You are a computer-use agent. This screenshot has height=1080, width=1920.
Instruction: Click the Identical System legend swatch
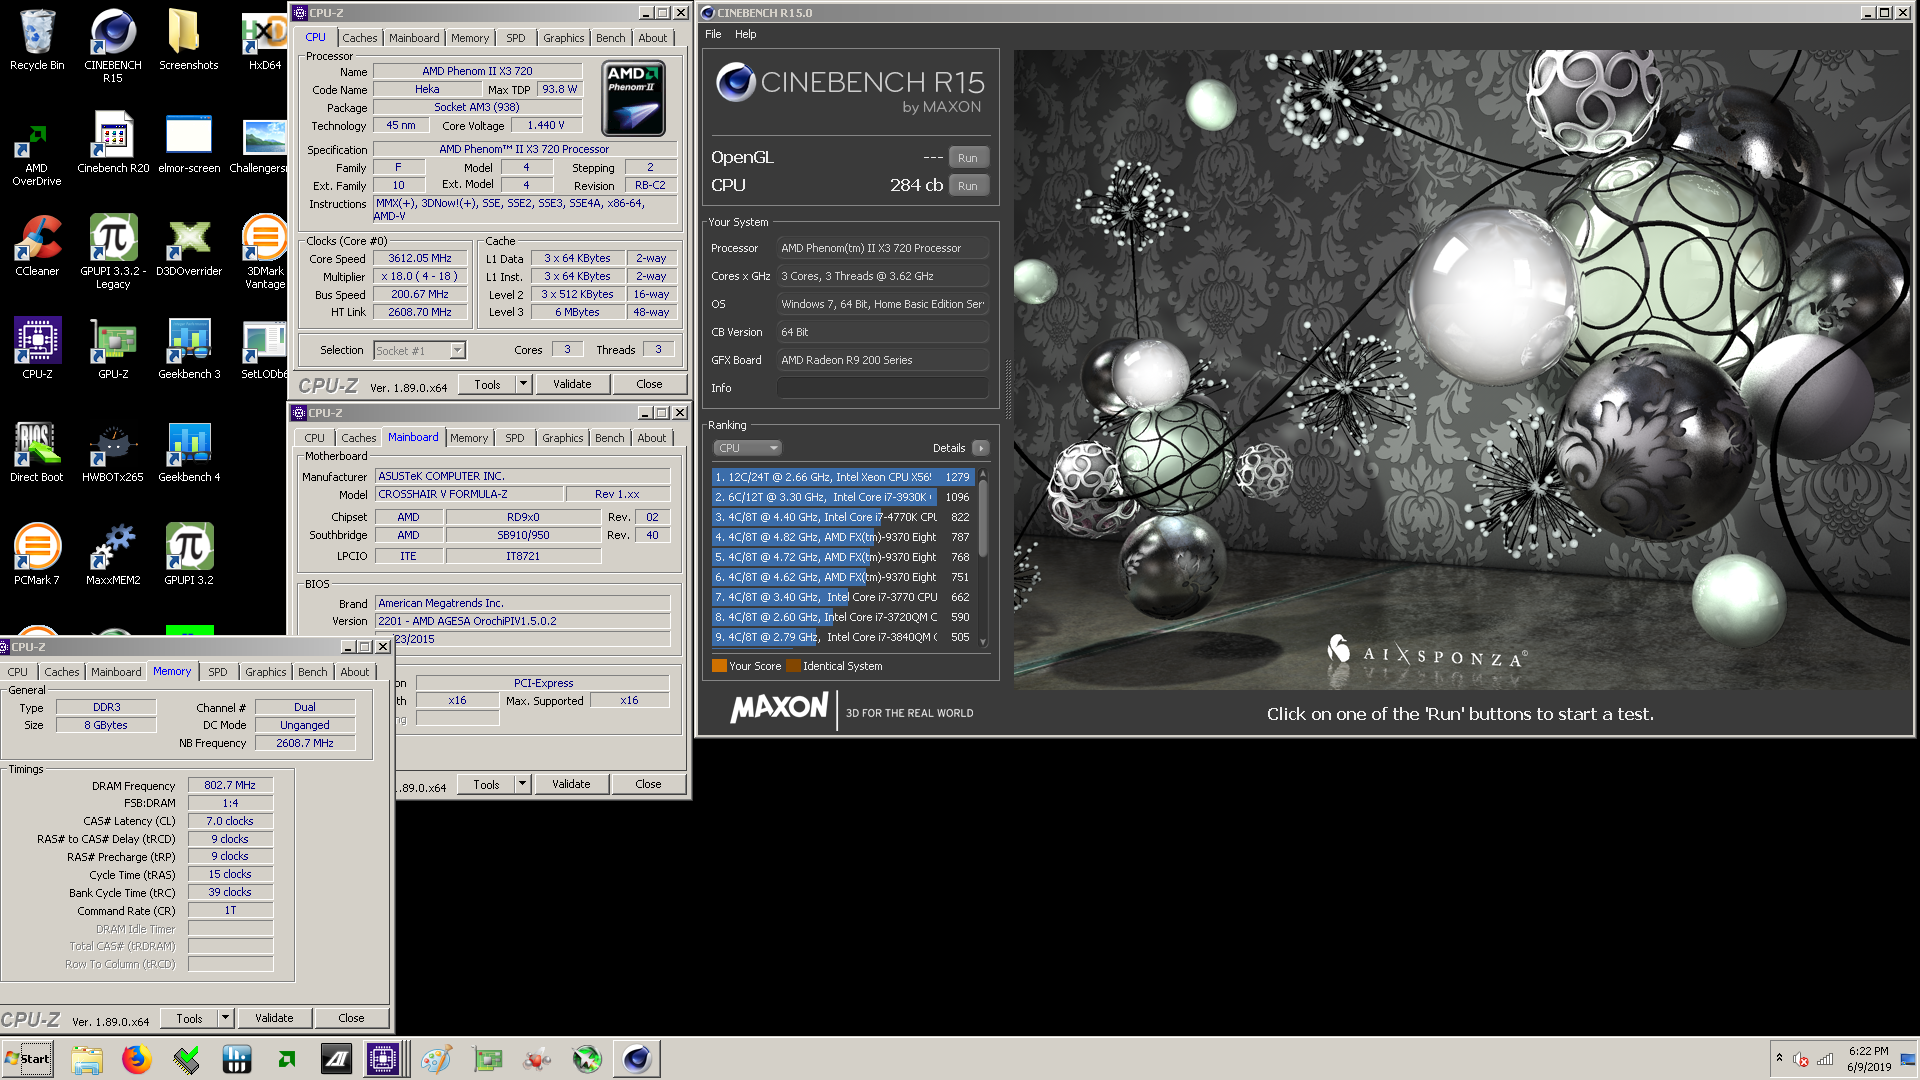coord(793,666)
